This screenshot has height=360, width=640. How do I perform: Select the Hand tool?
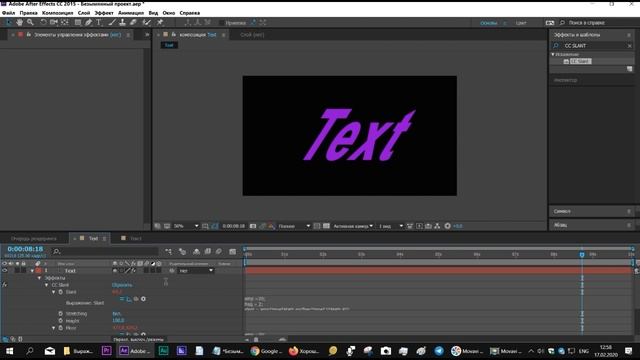(20, 22)
